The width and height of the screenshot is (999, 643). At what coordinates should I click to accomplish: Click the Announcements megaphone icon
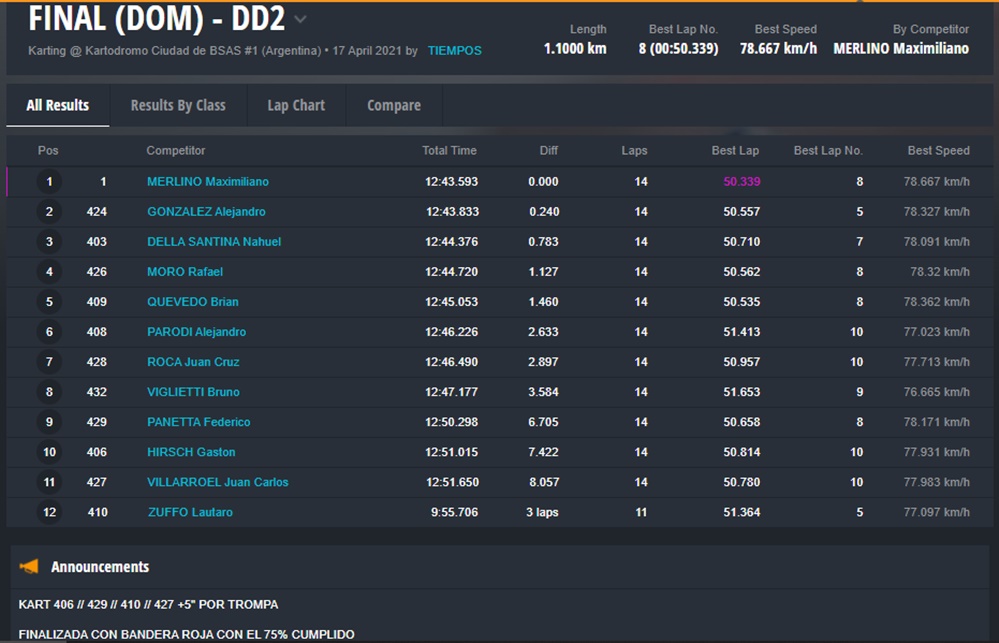point(30,567)
